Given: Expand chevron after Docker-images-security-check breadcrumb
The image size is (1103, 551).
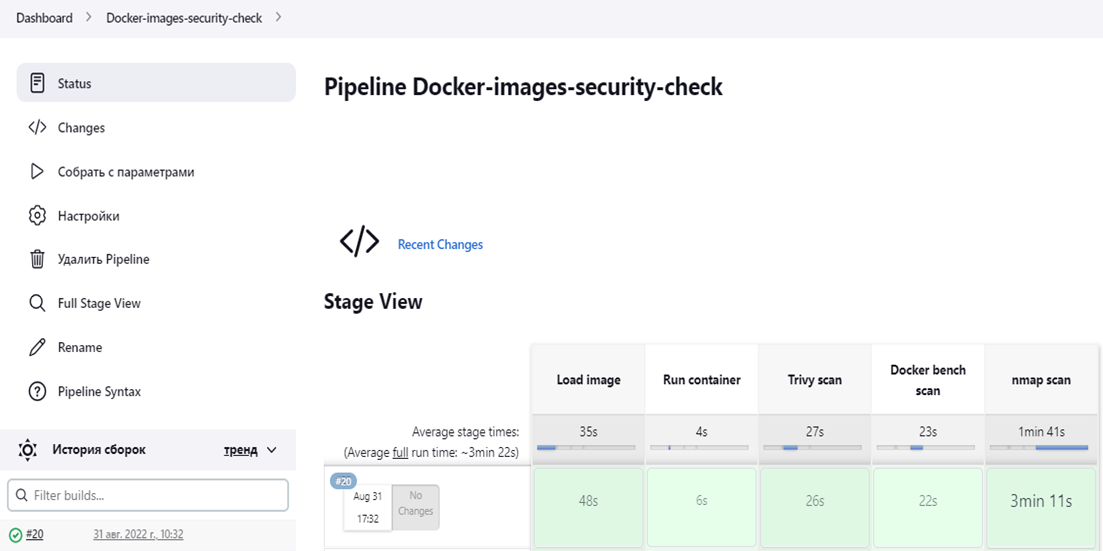Looking at the screenshot, I should tap(279, 18).
